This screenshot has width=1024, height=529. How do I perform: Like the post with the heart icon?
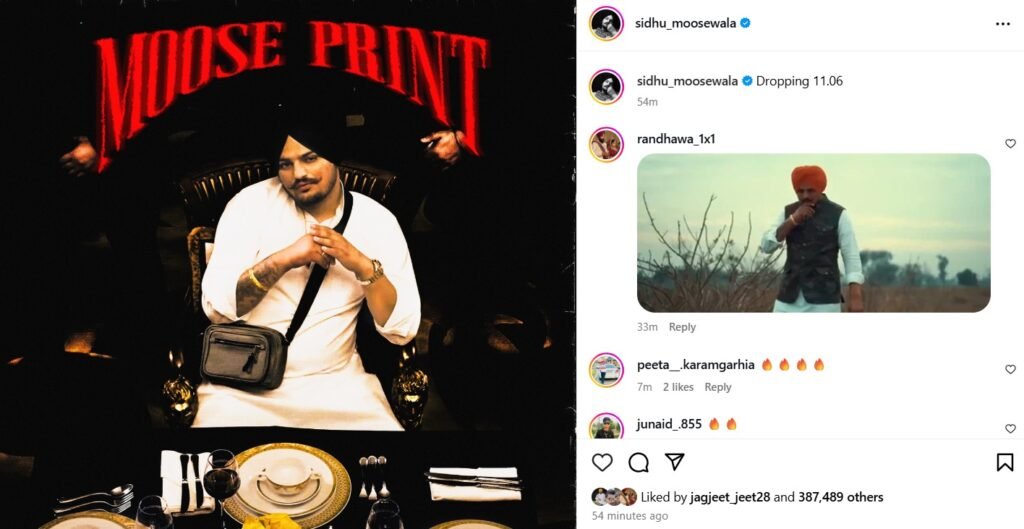tap(601, 462)
